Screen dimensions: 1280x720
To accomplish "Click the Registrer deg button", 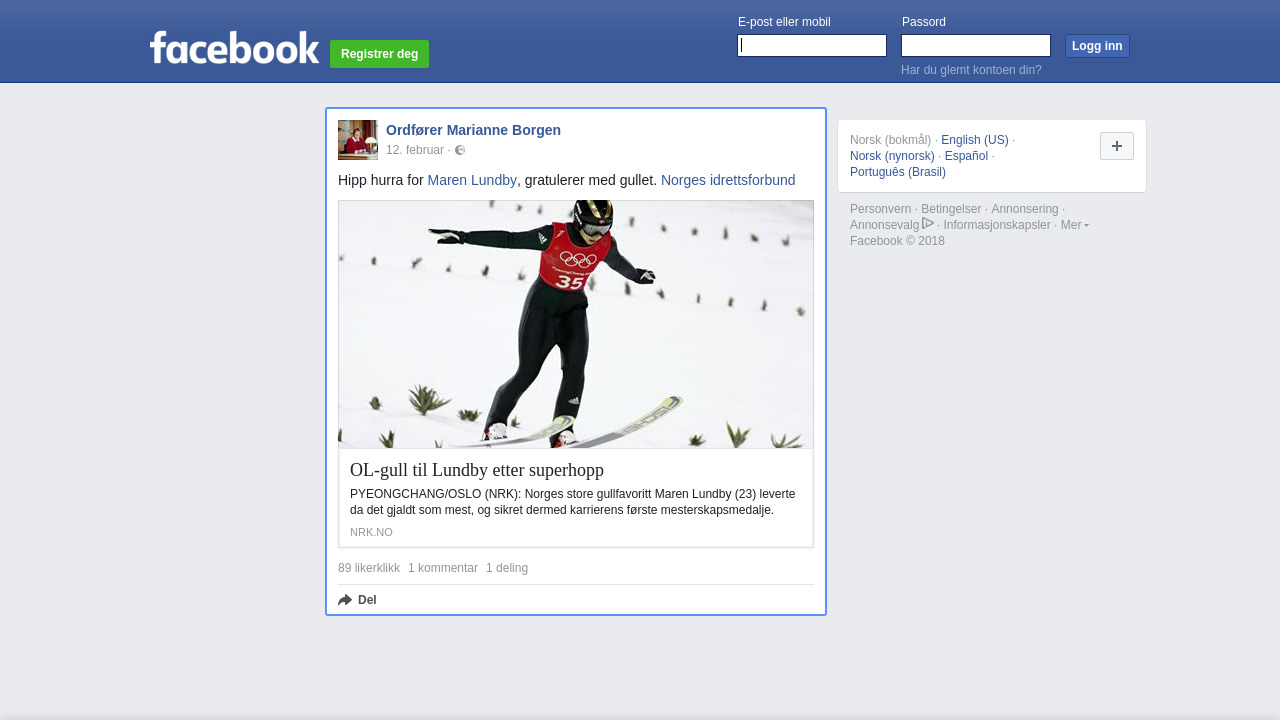I will [x=379, y=54].
